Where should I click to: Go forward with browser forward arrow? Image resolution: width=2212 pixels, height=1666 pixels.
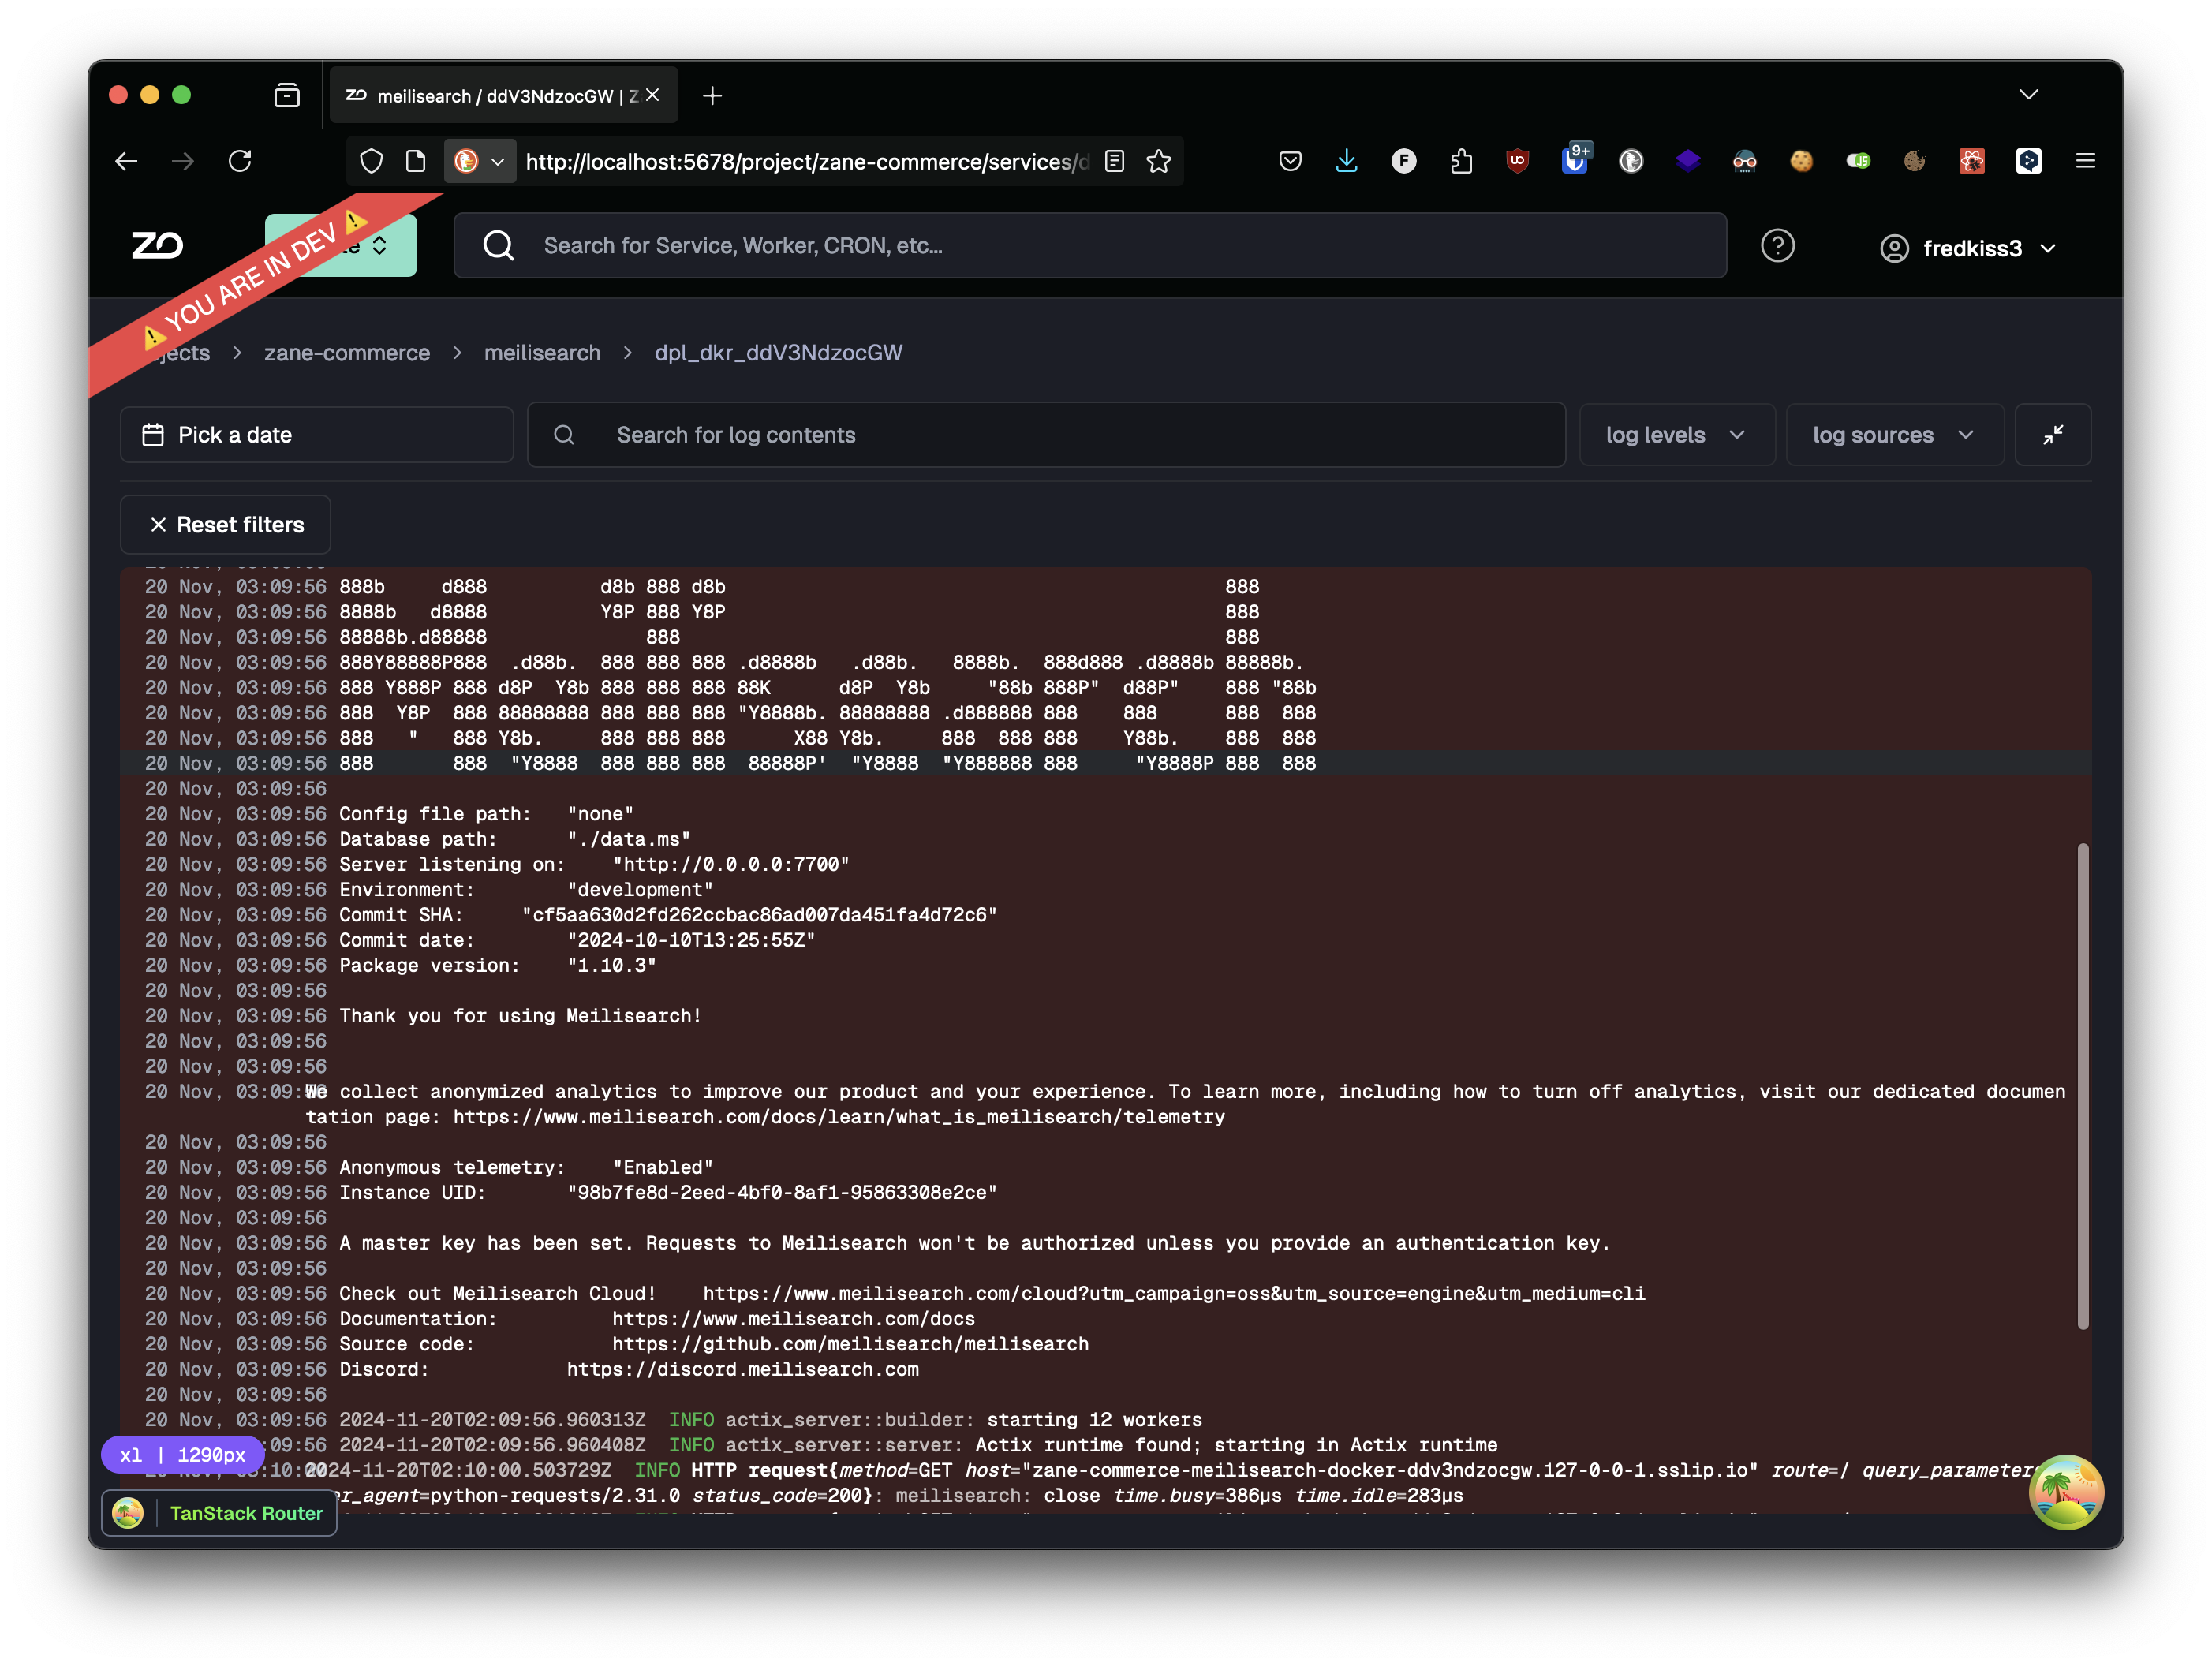pyautogui.click(x=183, y=161)
